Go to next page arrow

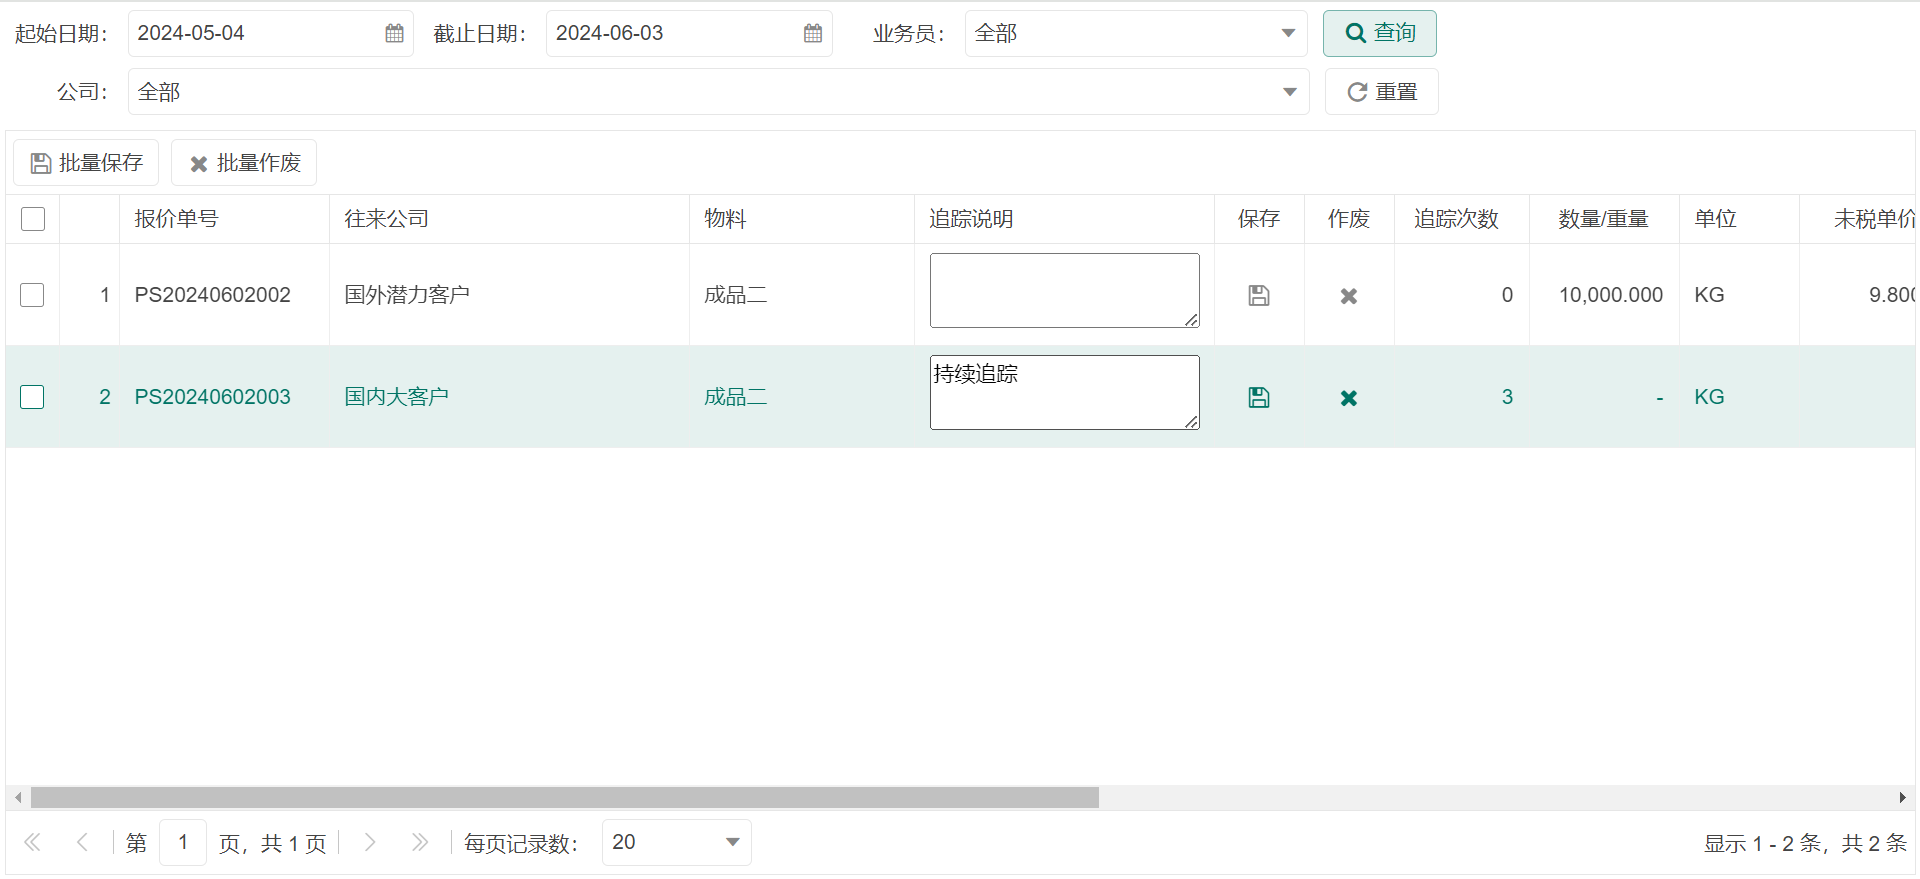click(x=370, y=842)
